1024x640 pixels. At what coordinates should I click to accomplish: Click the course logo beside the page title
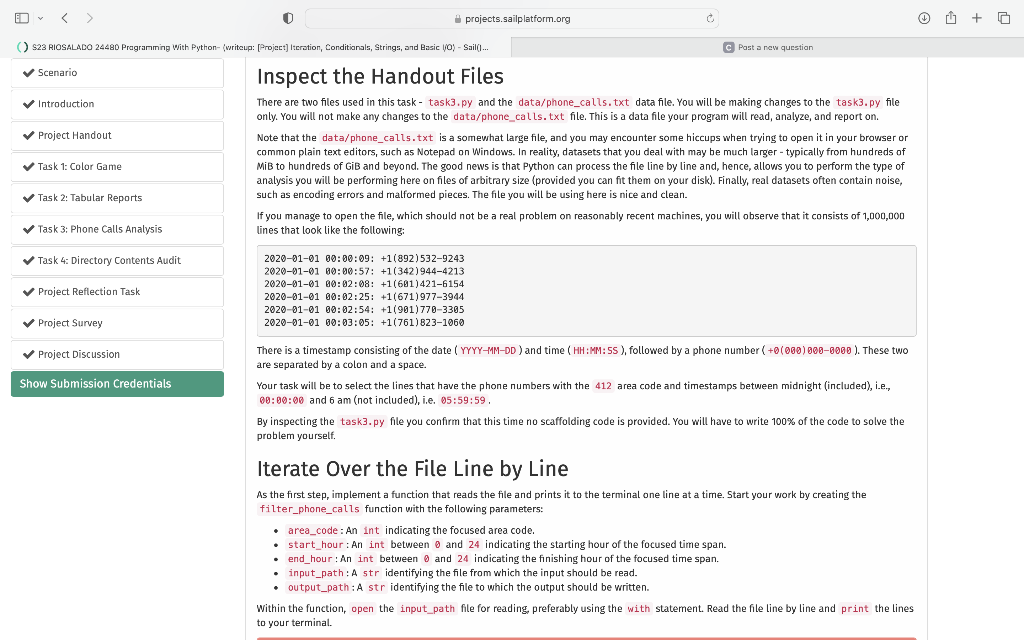tap(18, 46)
